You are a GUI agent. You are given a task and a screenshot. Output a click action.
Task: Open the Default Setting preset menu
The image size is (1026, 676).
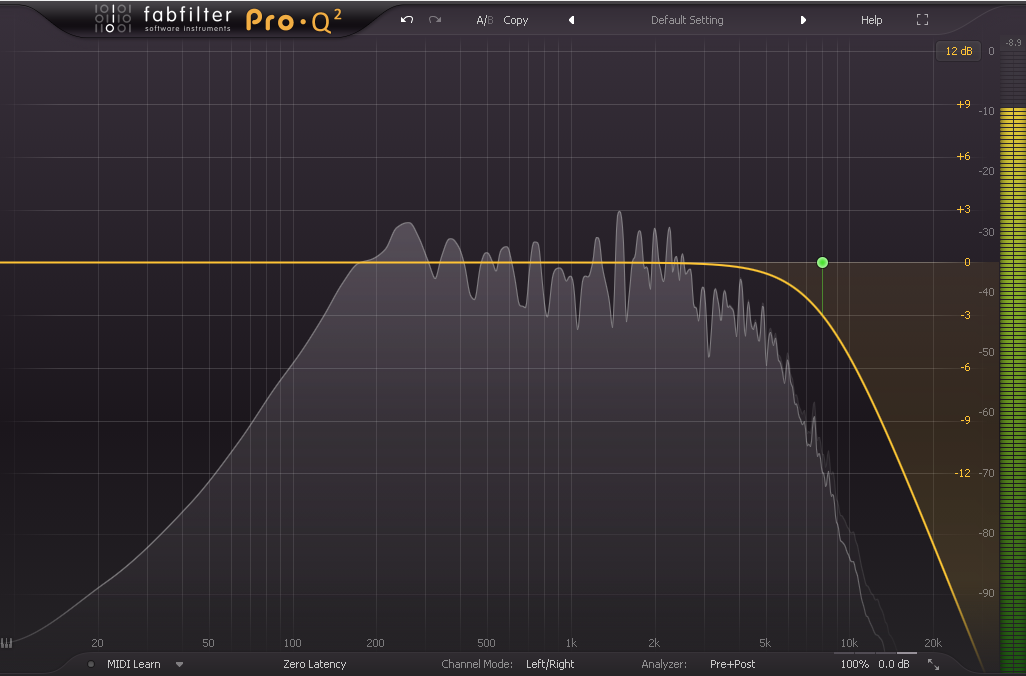coord(687,20)
